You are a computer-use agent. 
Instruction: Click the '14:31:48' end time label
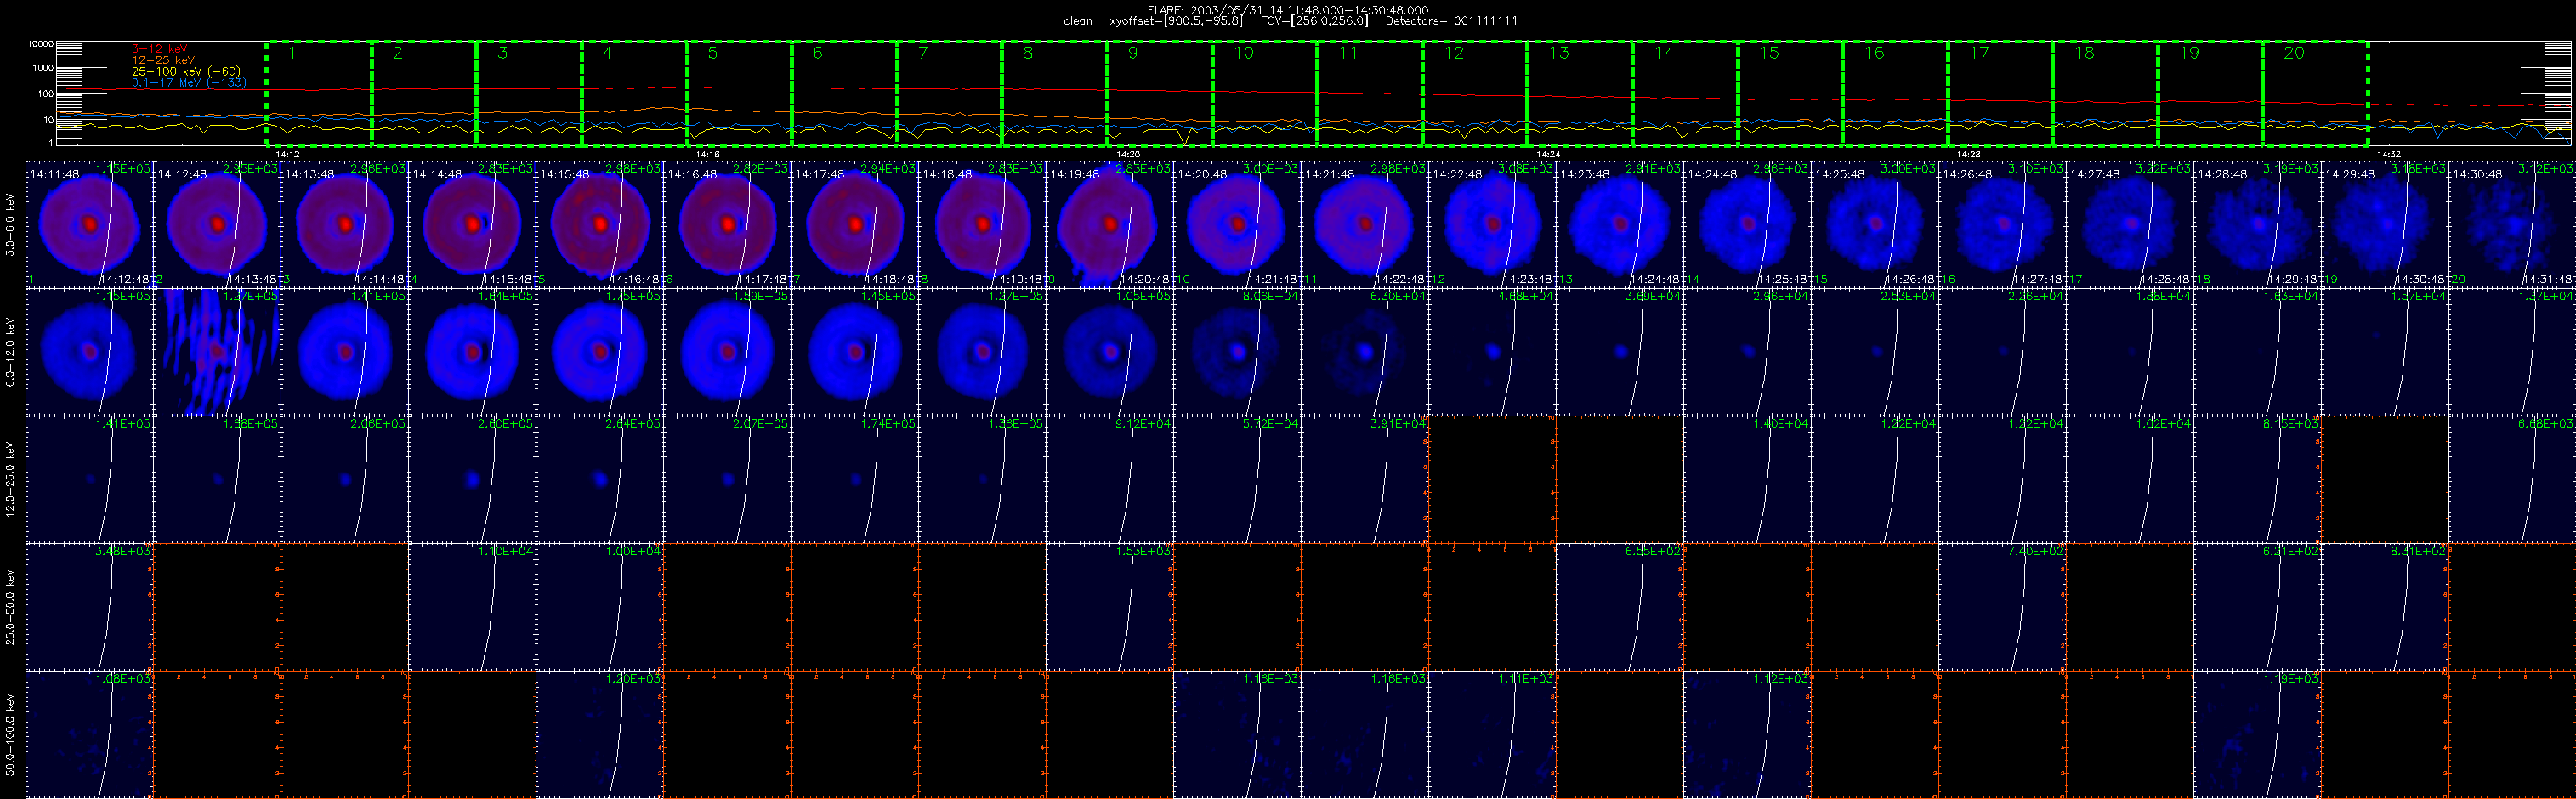pyautogui.click(x=2549, y=280)
